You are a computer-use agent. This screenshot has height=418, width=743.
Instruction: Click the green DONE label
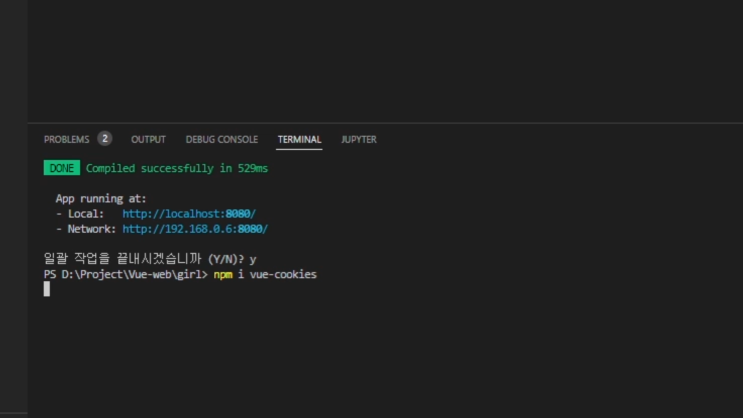(62, 168)
